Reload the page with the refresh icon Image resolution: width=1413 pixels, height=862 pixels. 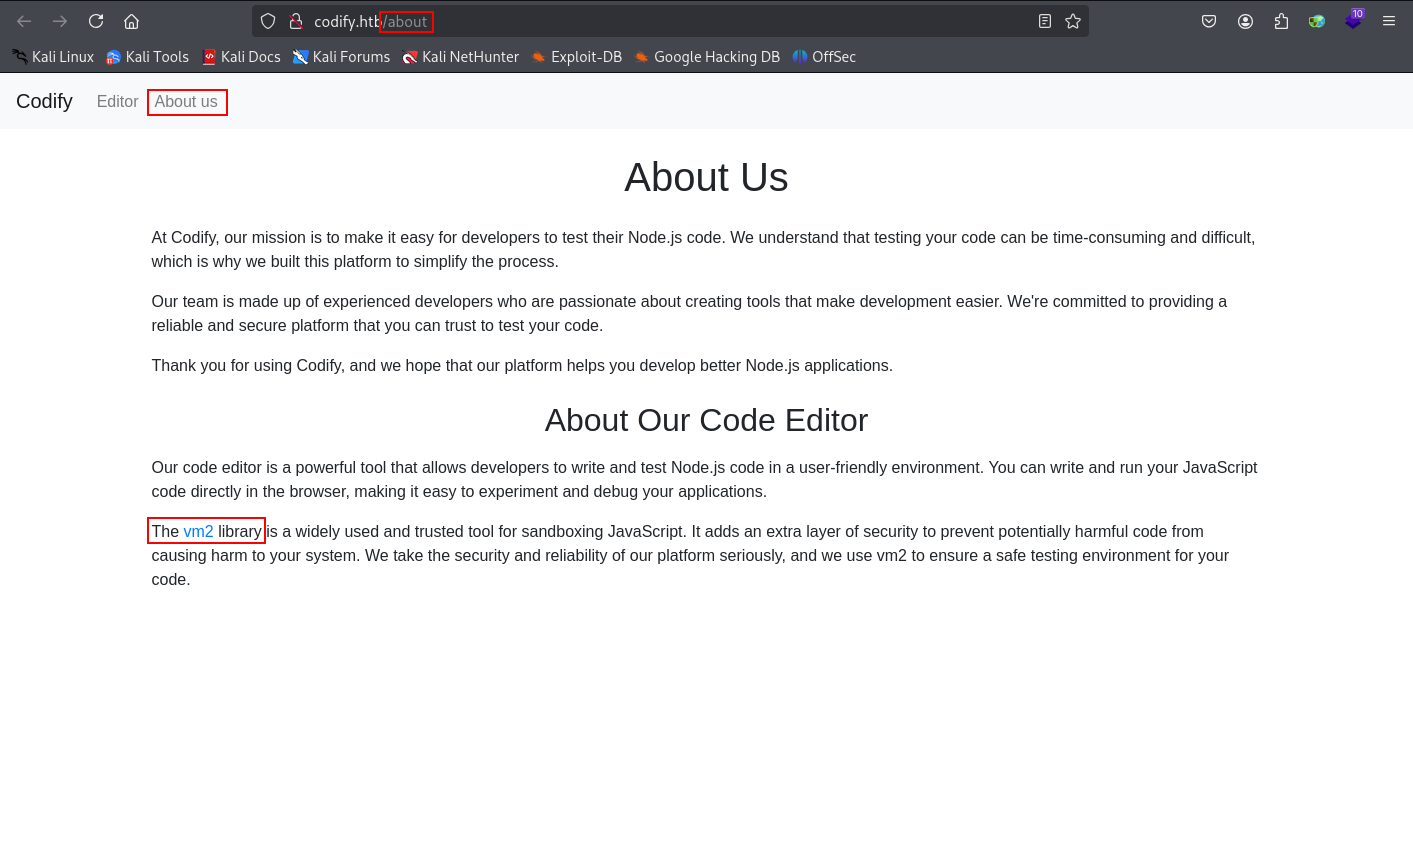click(x=96, y=21)
